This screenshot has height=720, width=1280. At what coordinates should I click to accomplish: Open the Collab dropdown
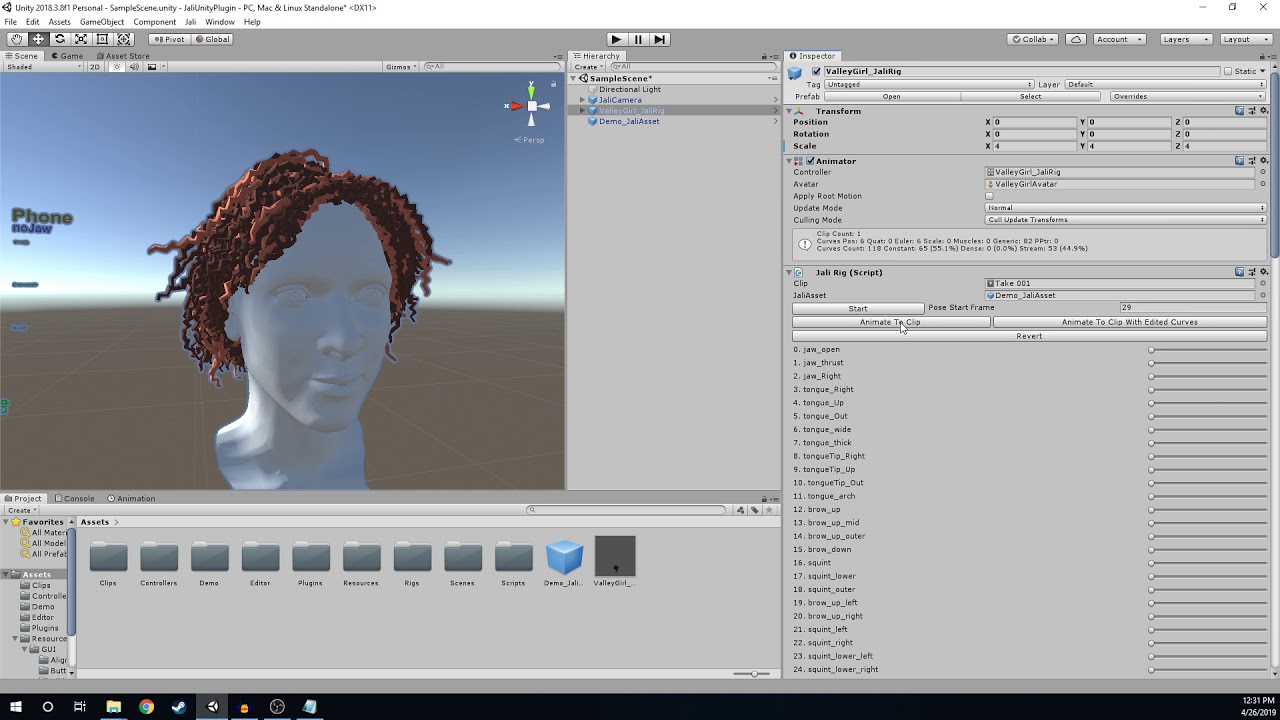point(1034,39)
